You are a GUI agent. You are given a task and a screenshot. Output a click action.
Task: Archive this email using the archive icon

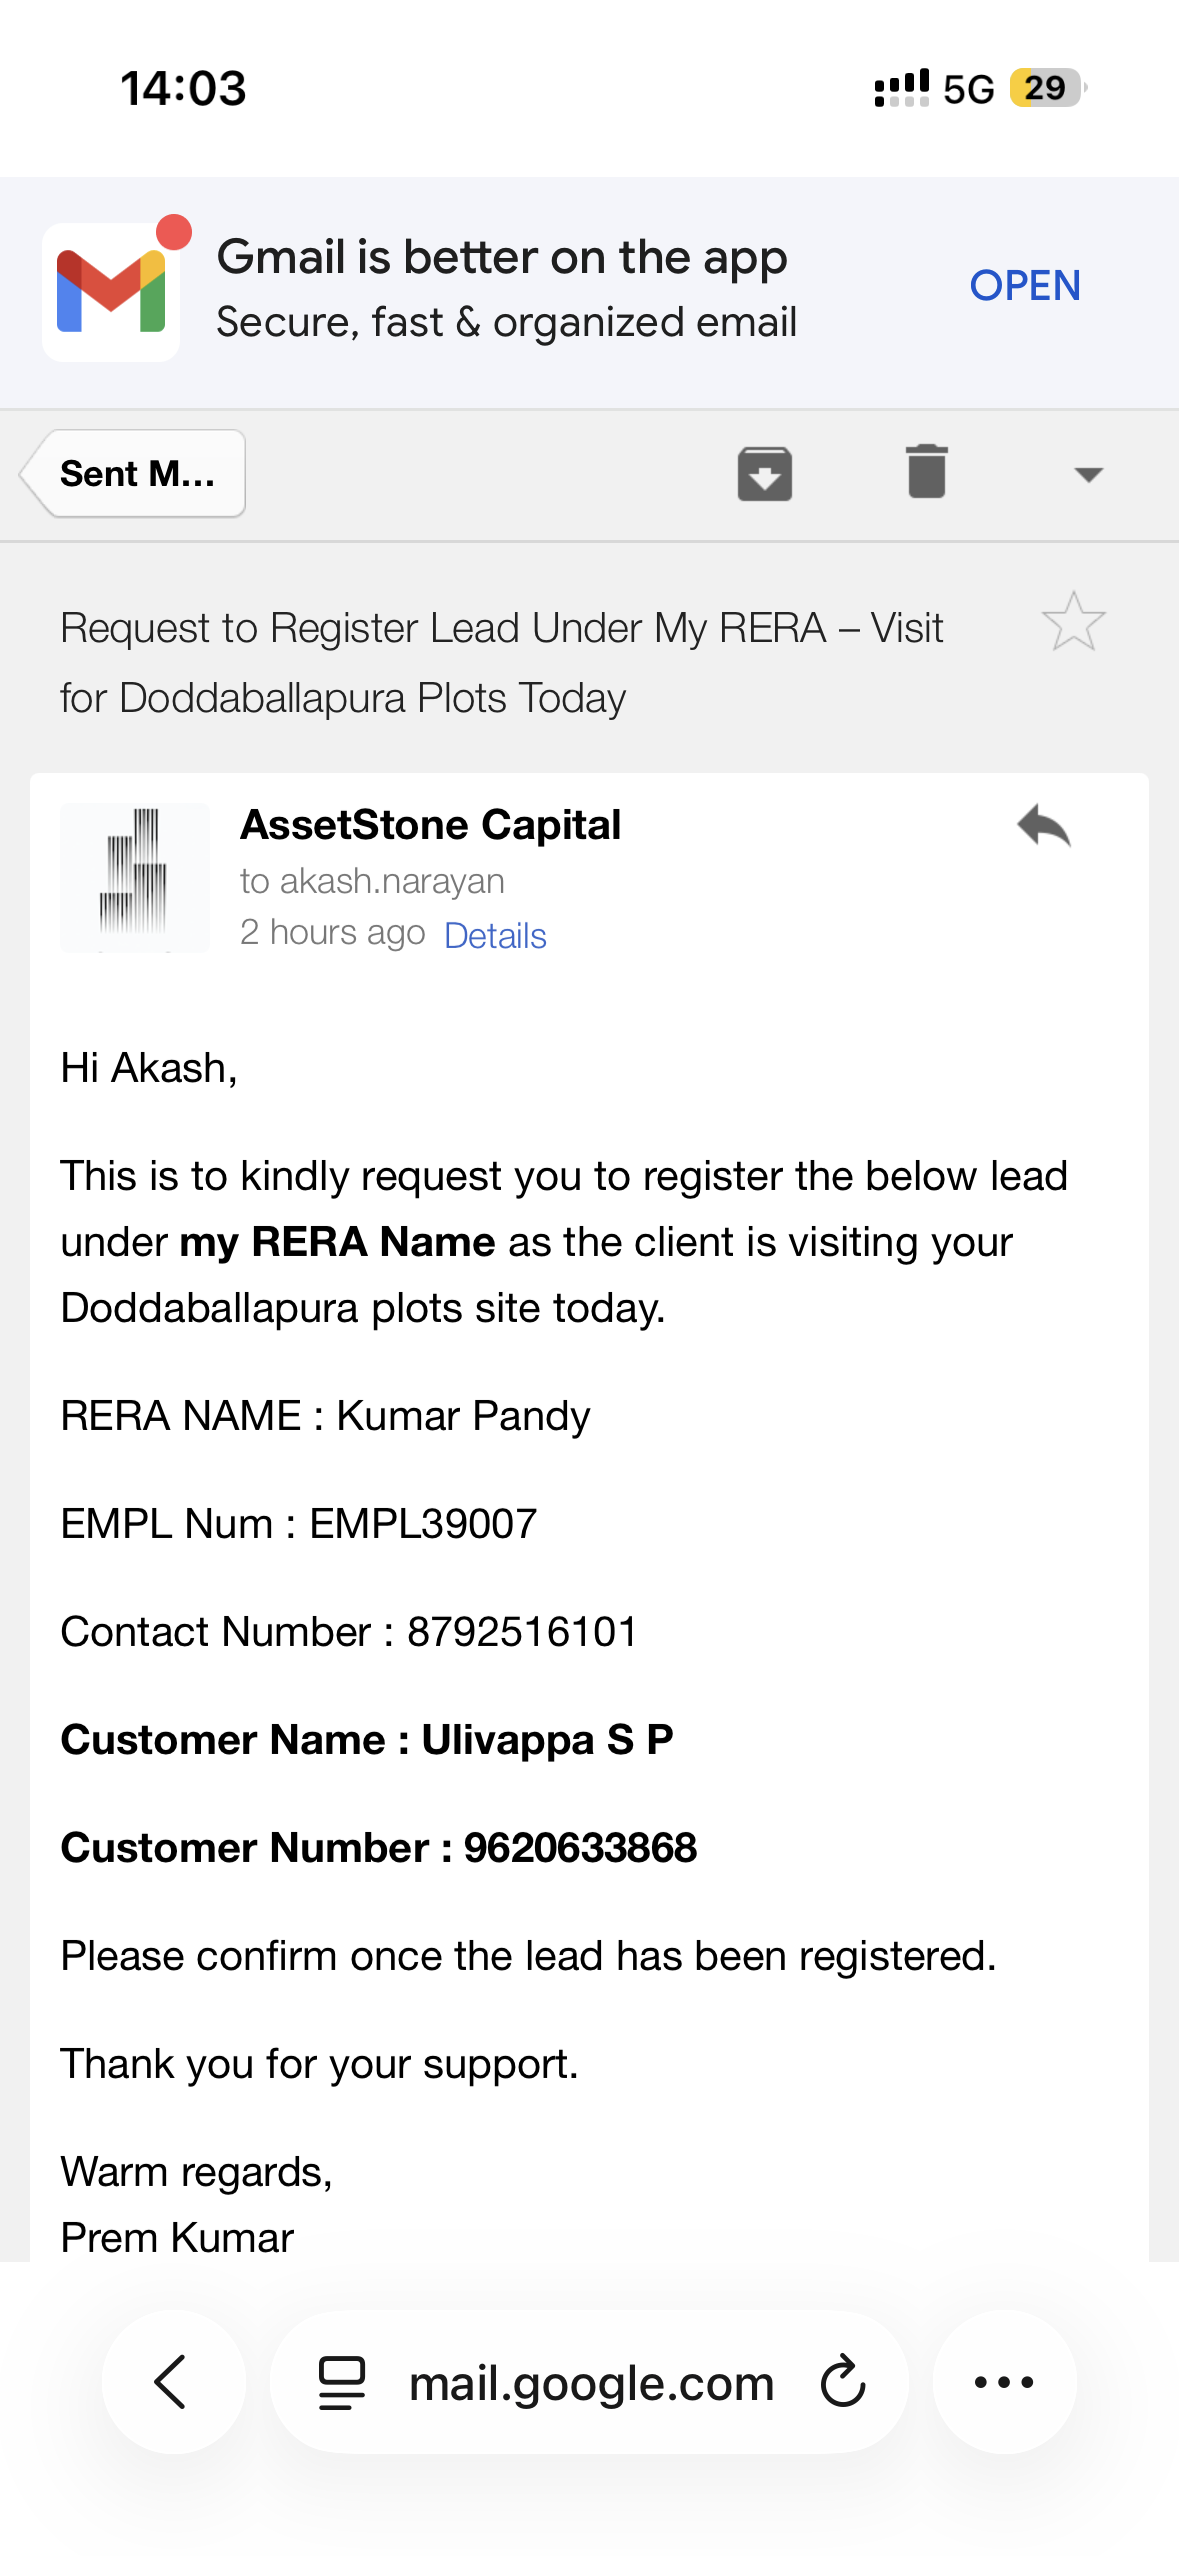765,473
